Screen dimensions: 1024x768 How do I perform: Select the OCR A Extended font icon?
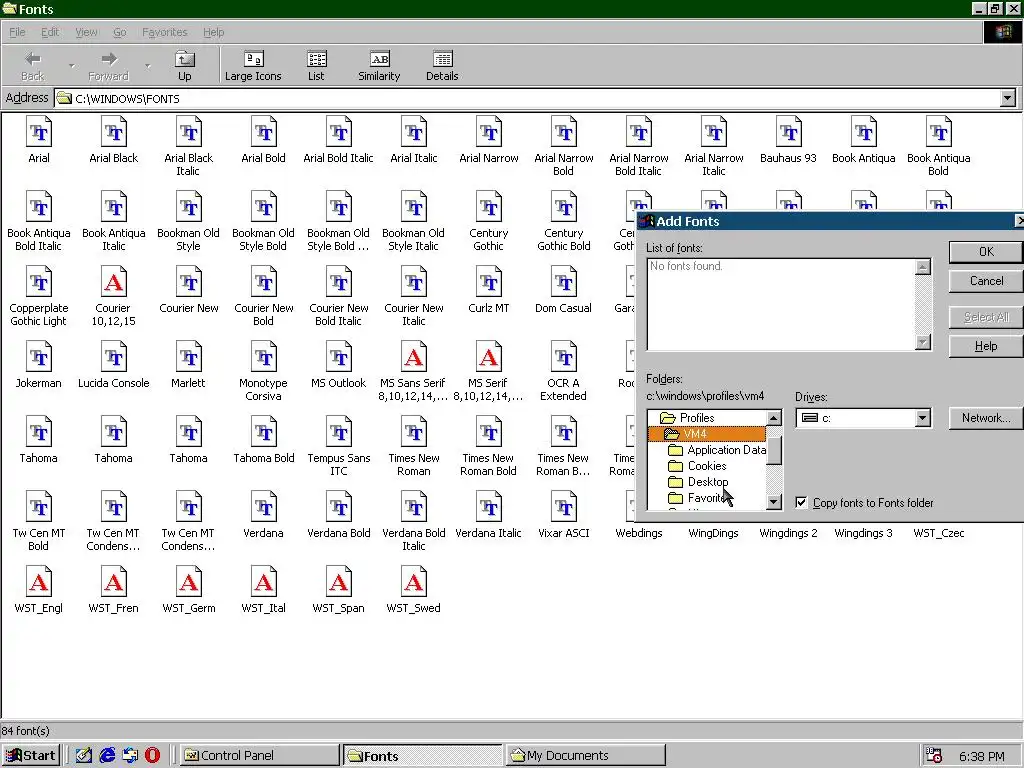[564, 357]
